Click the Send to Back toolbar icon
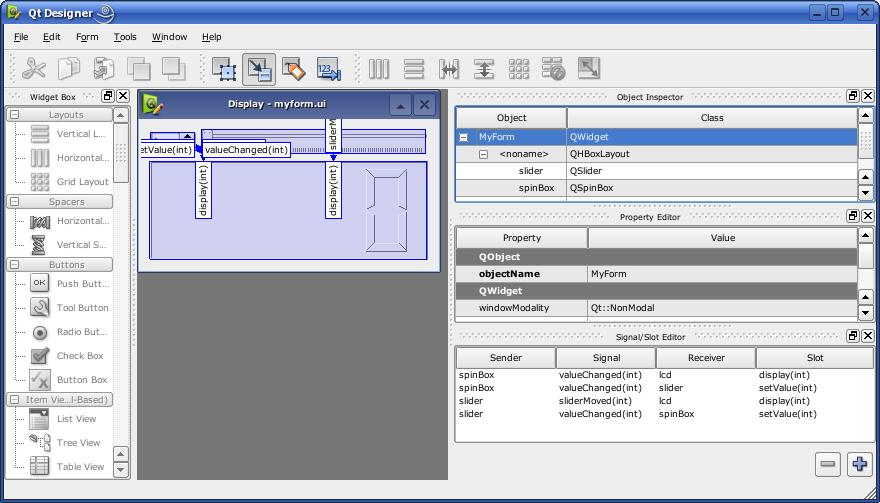This screenshot has height=503, width=880. [x=139, y=69]
